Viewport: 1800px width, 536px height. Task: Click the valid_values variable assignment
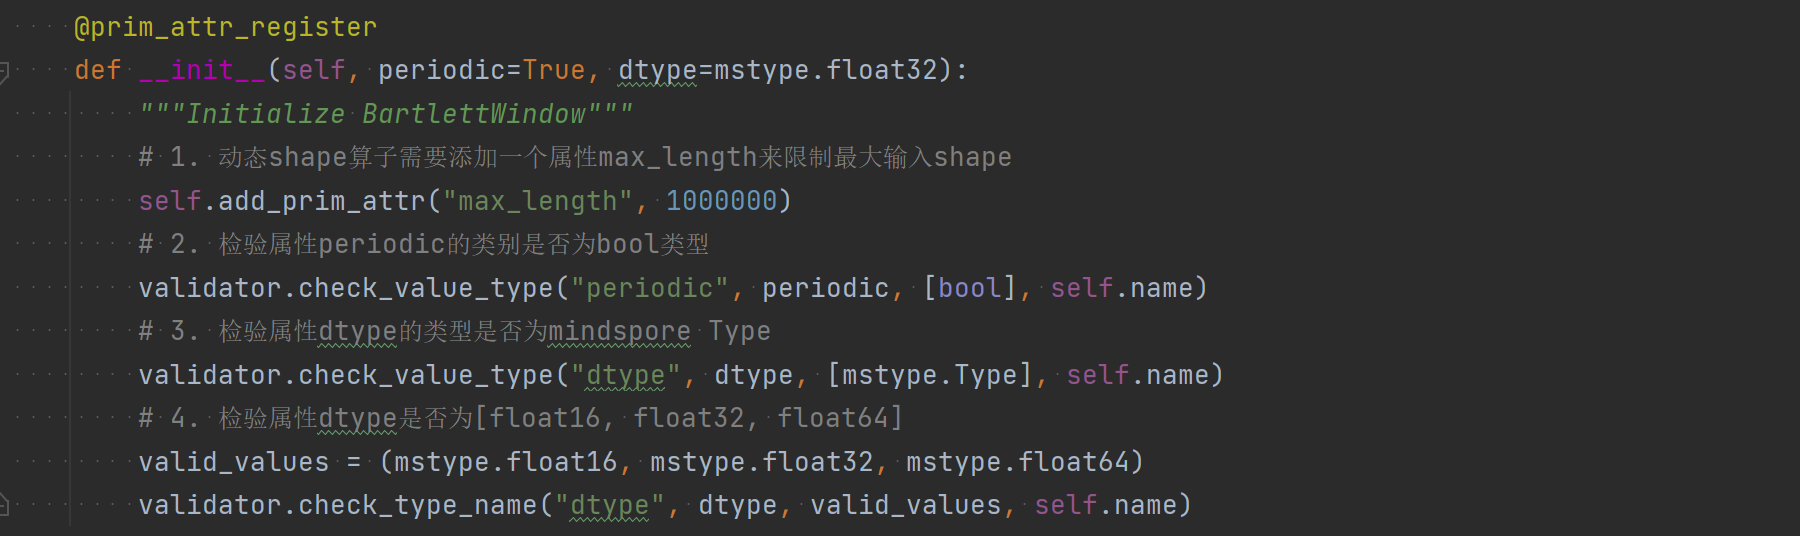[x=233, y=462]
